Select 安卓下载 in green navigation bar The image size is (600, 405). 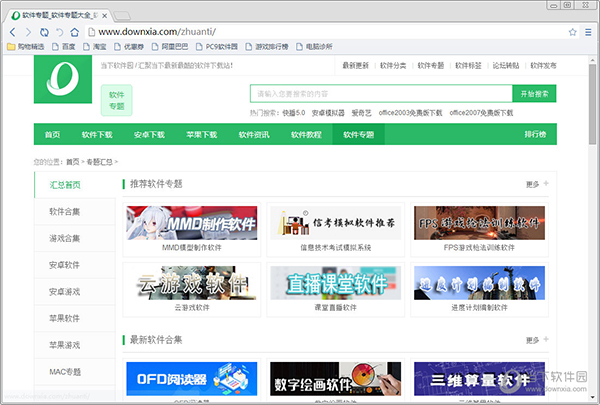(x=149, y=134)
